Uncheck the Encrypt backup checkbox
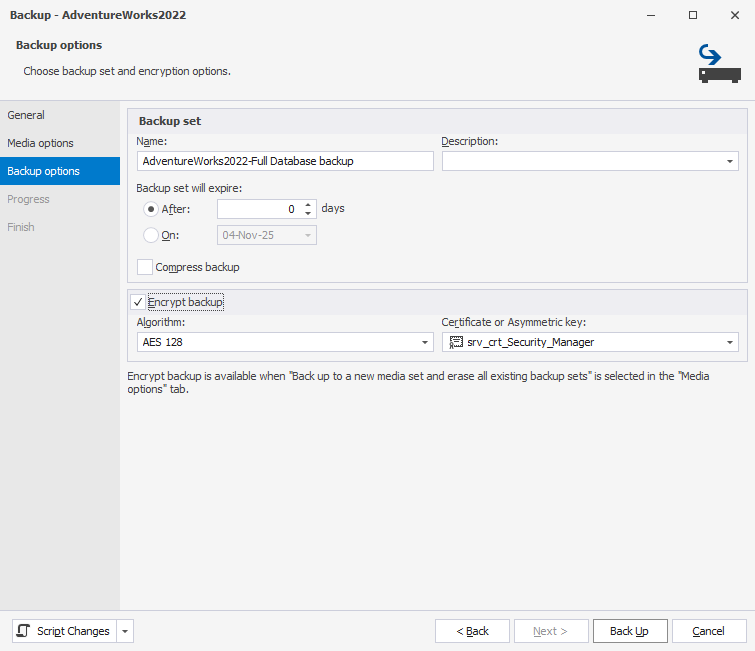This screenshot has width=755, height=651. pos(138,302)
